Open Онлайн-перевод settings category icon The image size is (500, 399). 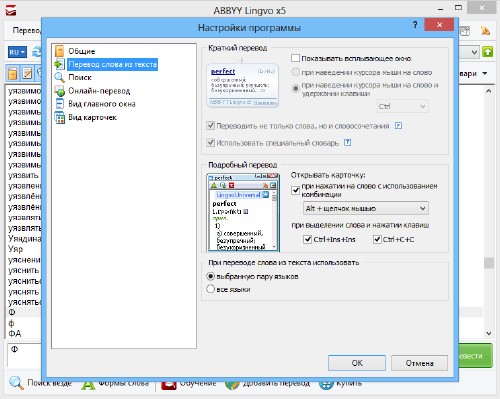click(x=59, y=91)
